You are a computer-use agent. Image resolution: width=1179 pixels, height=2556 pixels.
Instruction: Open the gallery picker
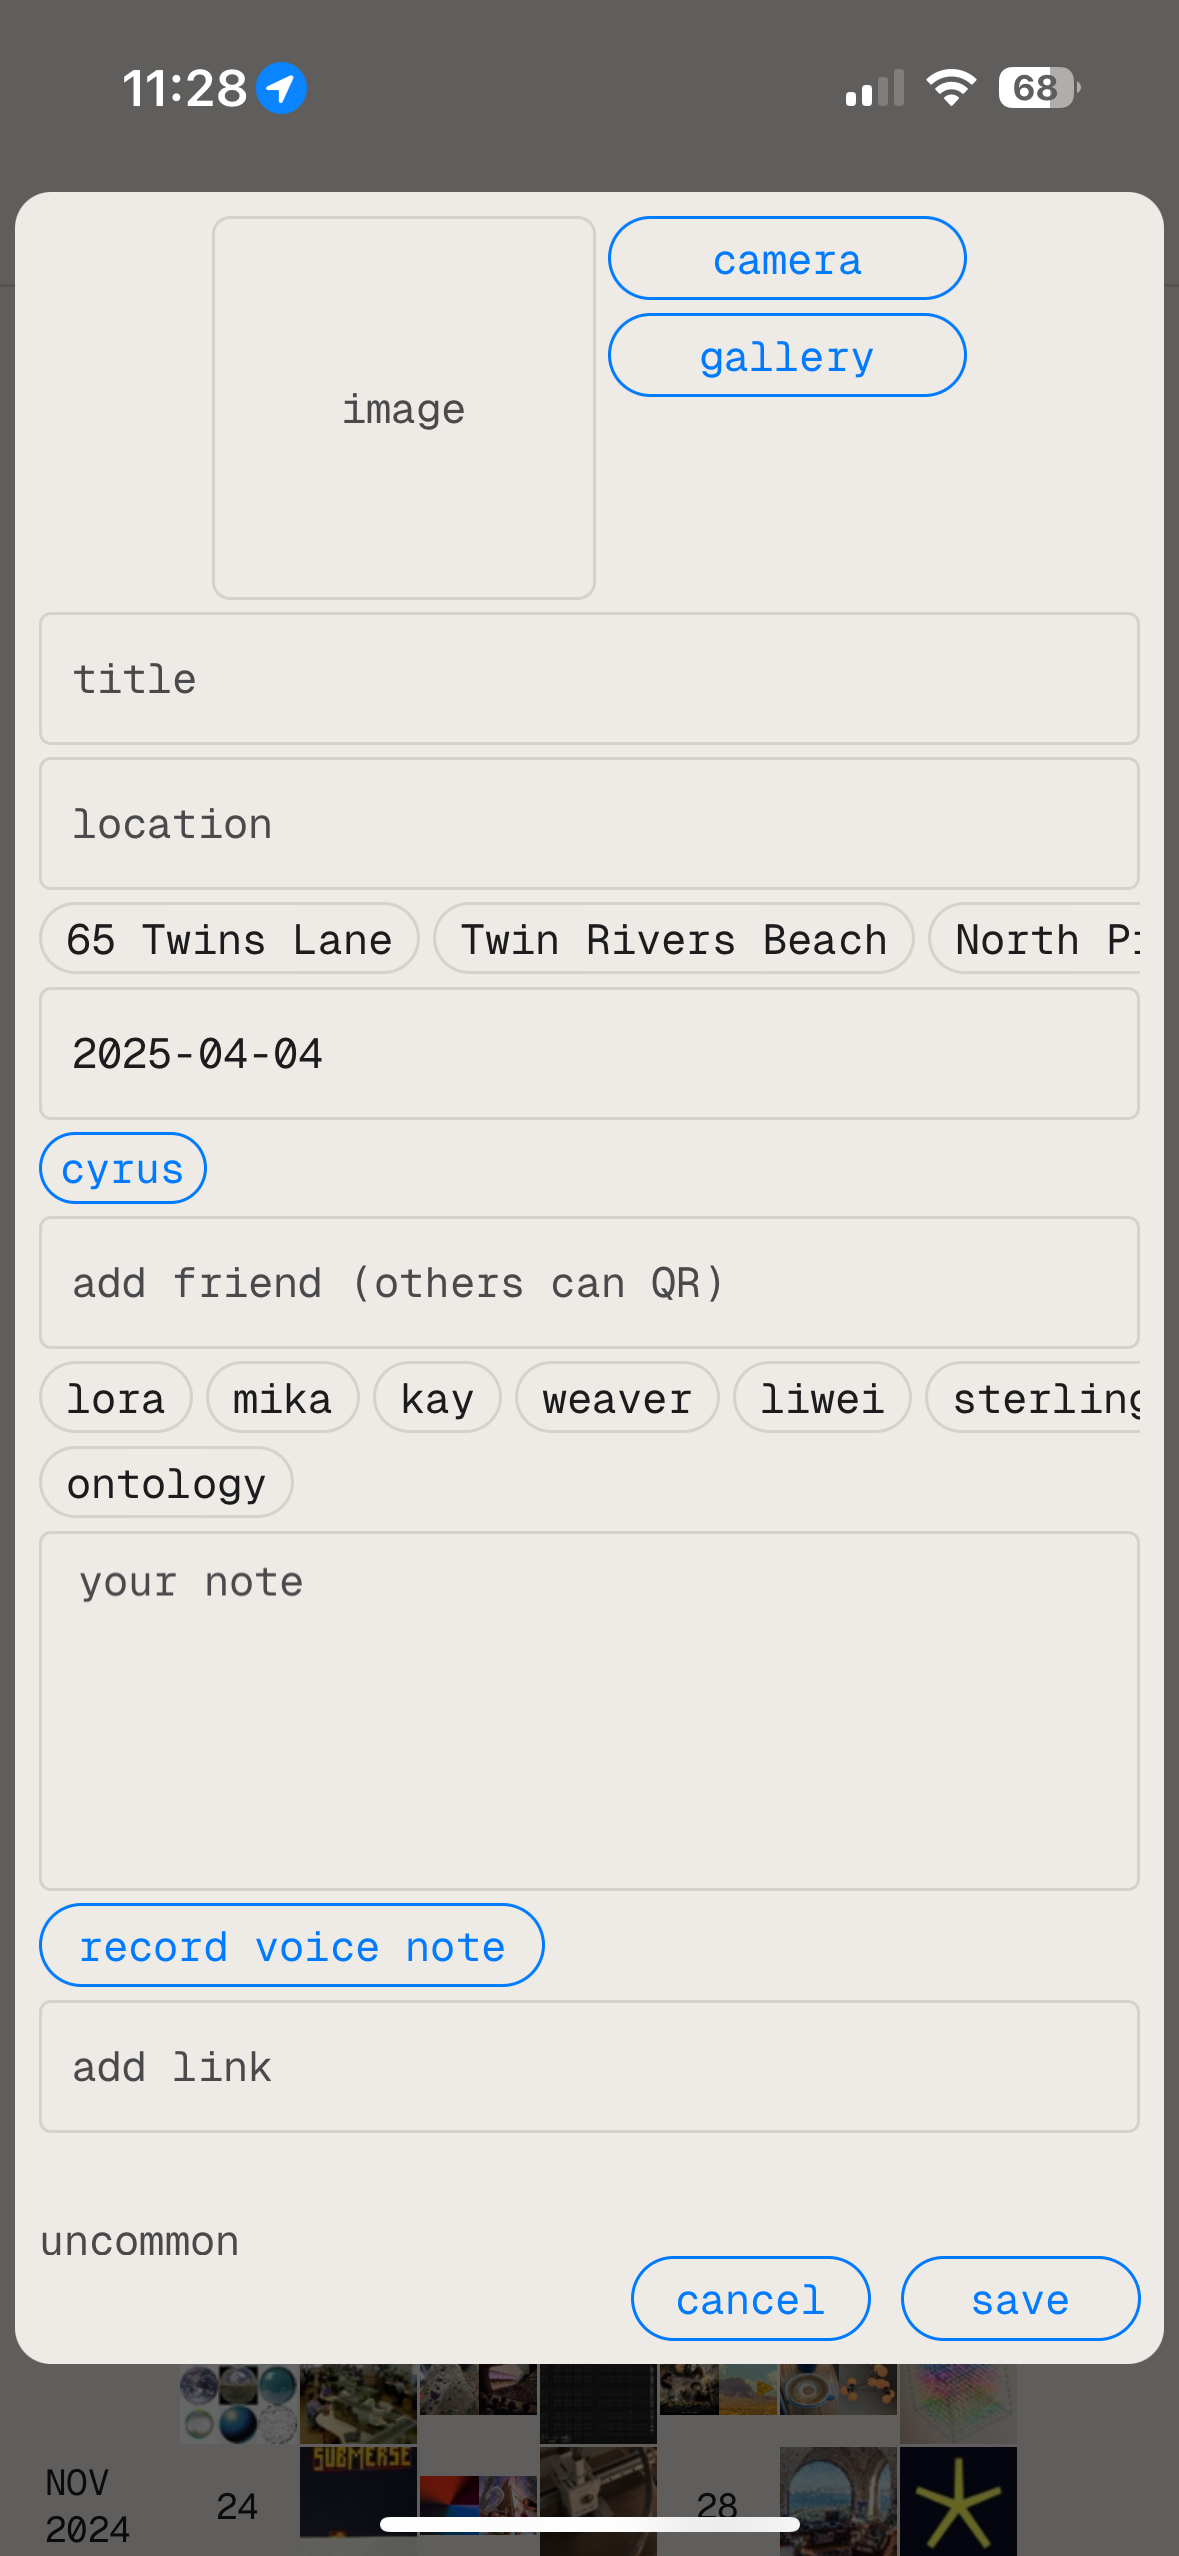[787, 356]
